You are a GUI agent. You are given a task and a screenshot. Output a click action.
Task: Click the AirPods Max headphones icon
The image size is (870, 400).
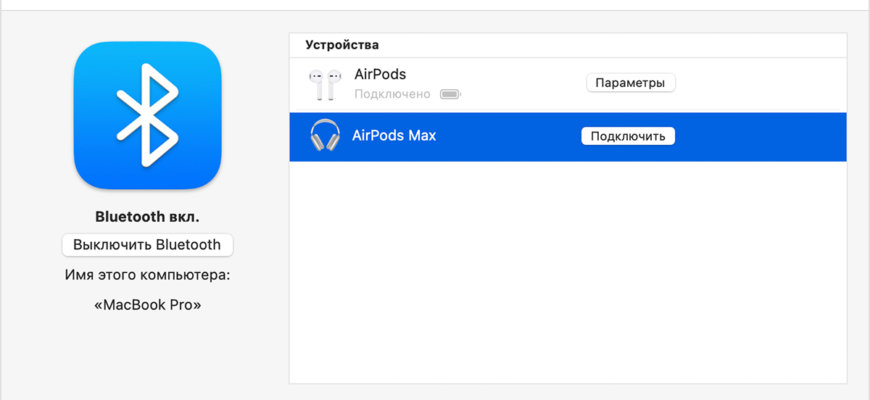(324, 135)
